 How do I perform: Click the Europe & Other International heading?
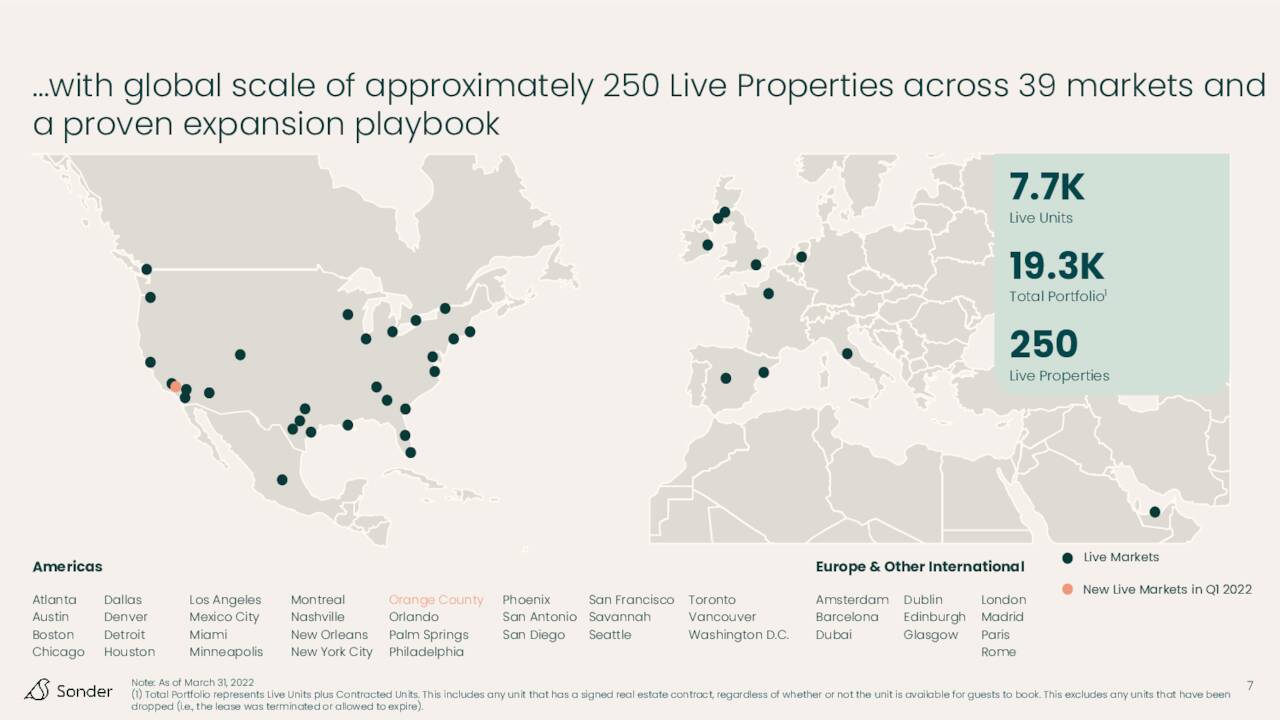coord(920,567)
